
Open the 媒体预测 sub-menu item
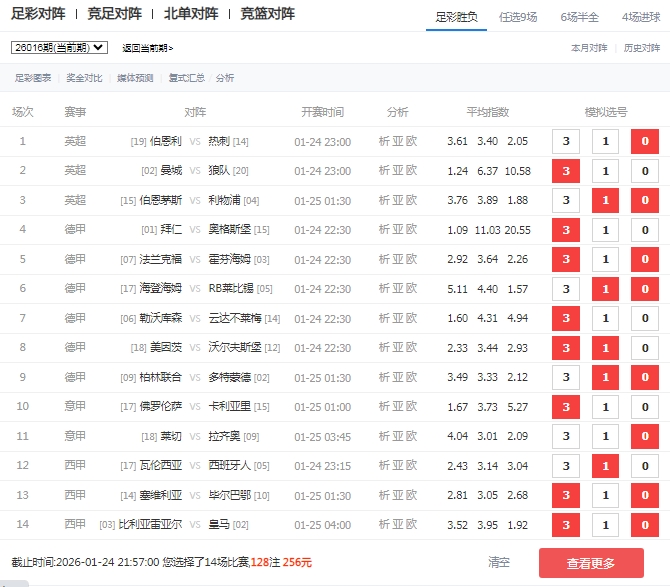pos(135,78)
